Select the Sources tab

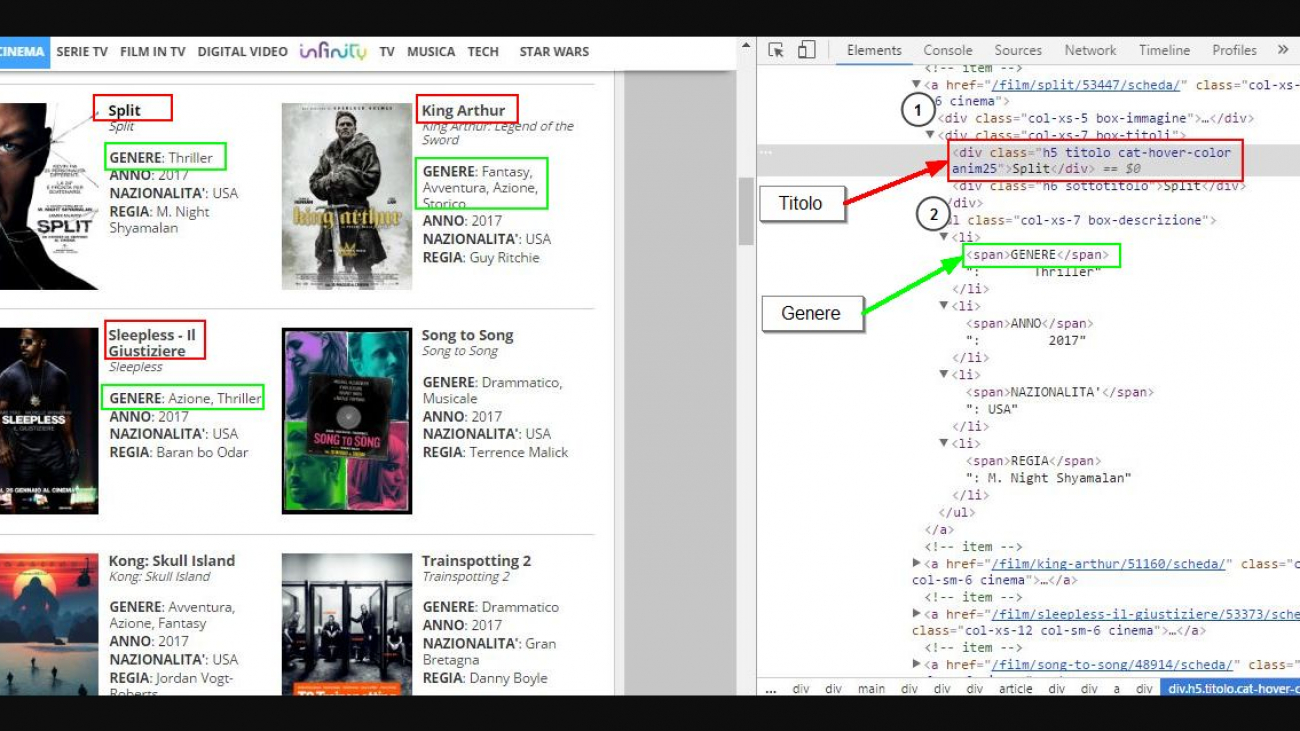click(1018, 50)
